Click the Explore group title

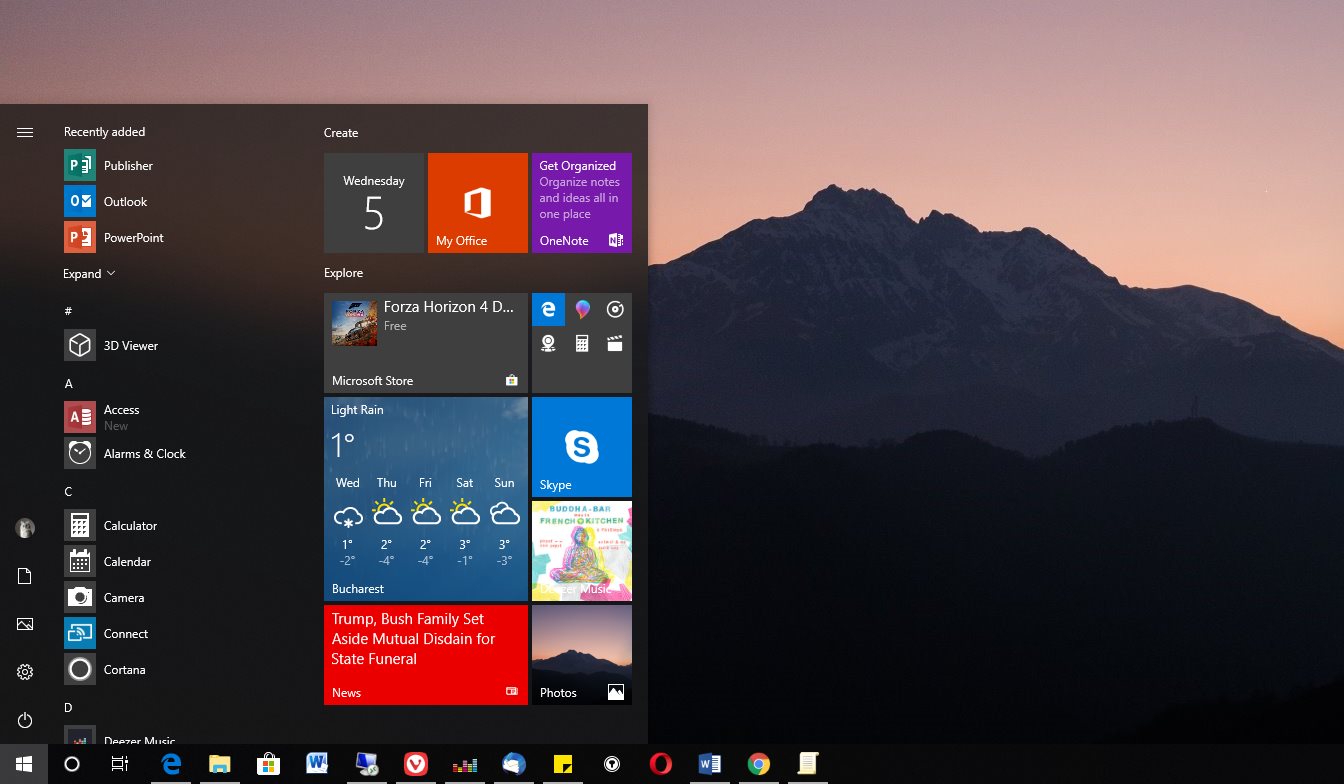(343, 273)
